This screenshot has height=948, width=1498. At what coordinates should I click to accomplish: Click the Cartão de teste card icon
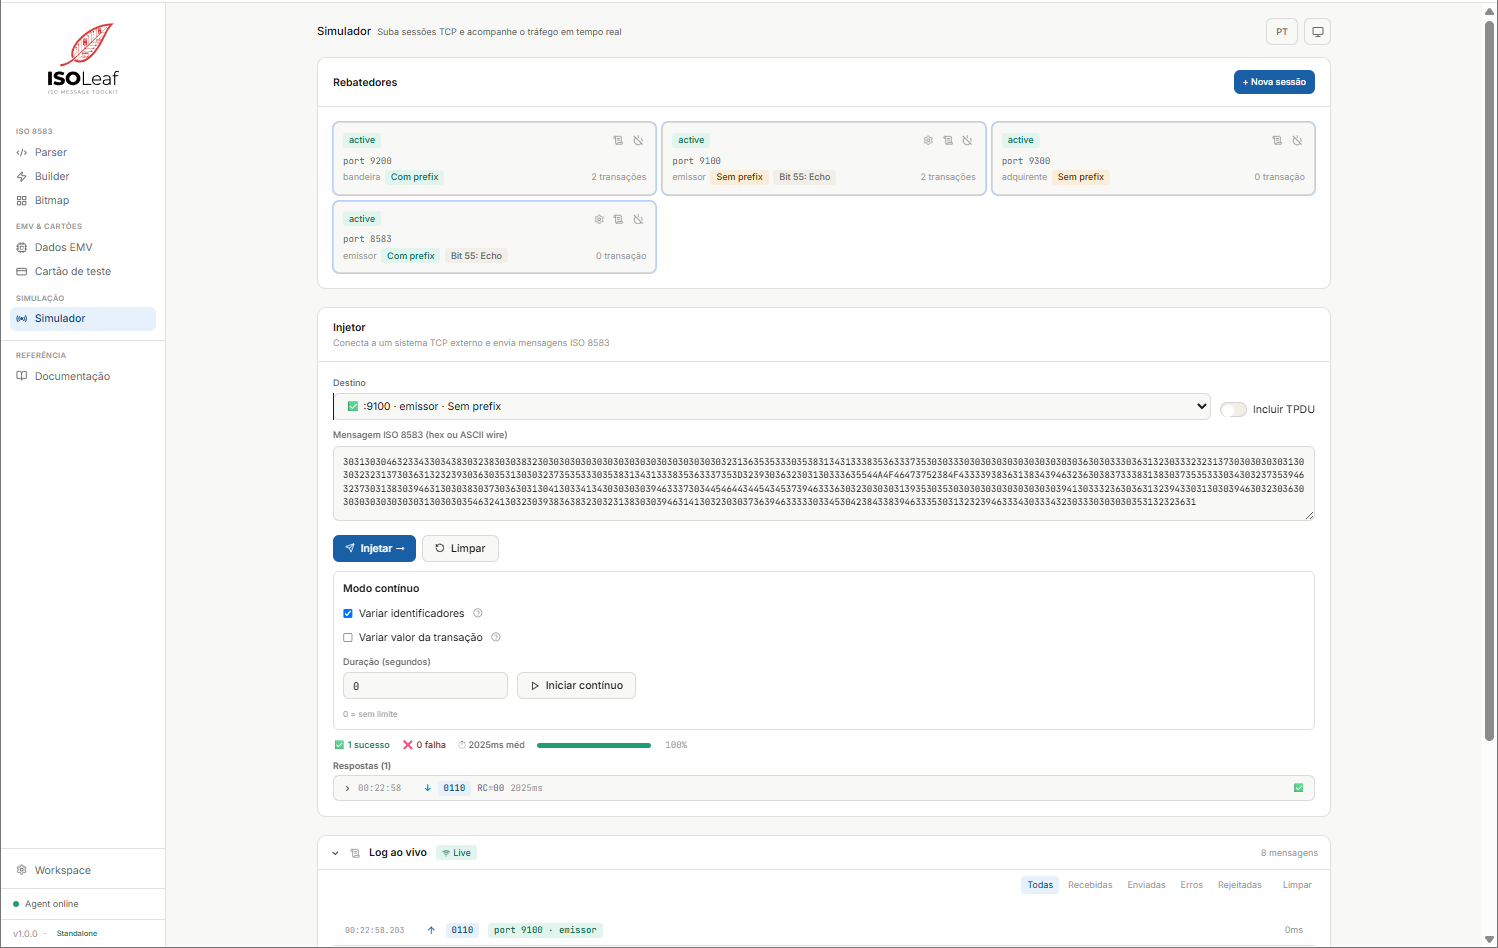(22, 272)
